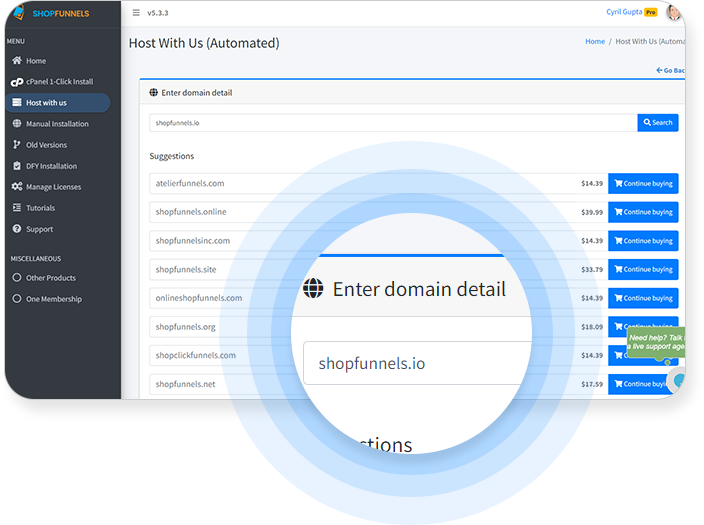Click the hamburger menu toggle icon
The image size is (704, 525).
pyautogui.click(x=136, y=13)
